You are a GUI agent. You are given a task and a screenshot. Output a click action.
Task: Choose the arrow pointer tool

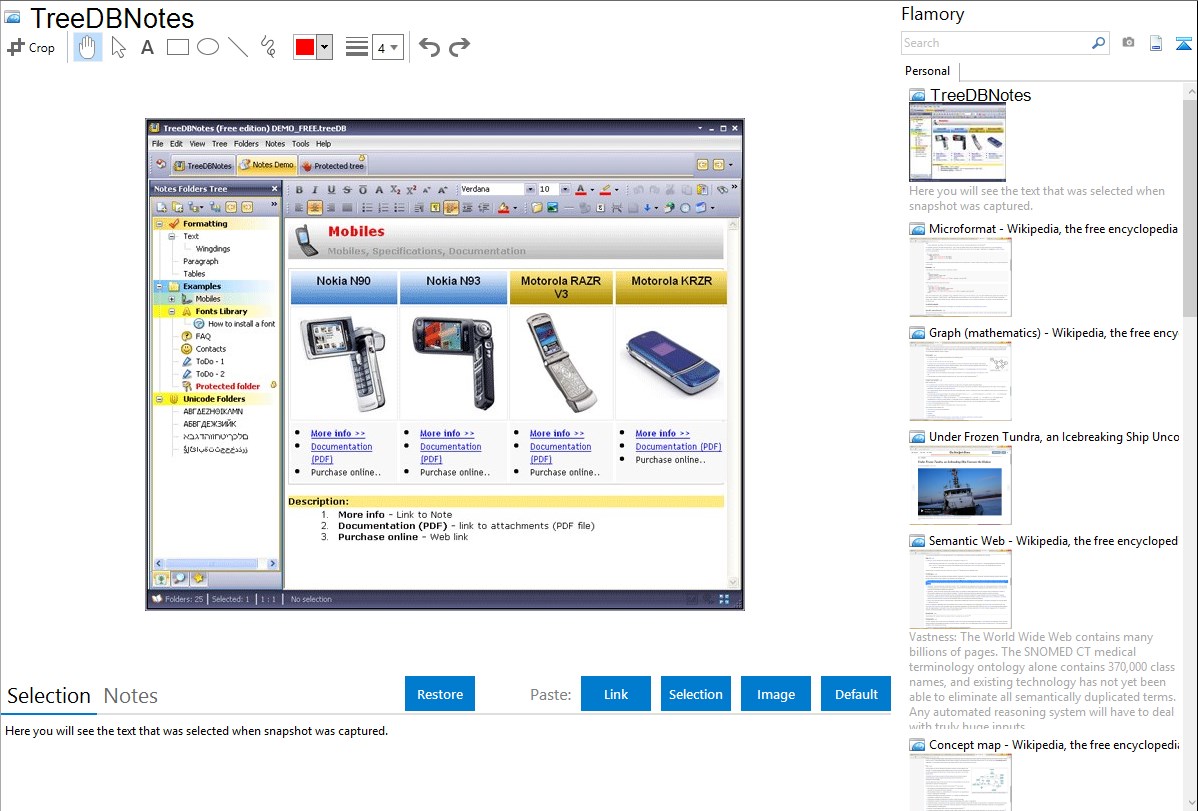point(118,47)
